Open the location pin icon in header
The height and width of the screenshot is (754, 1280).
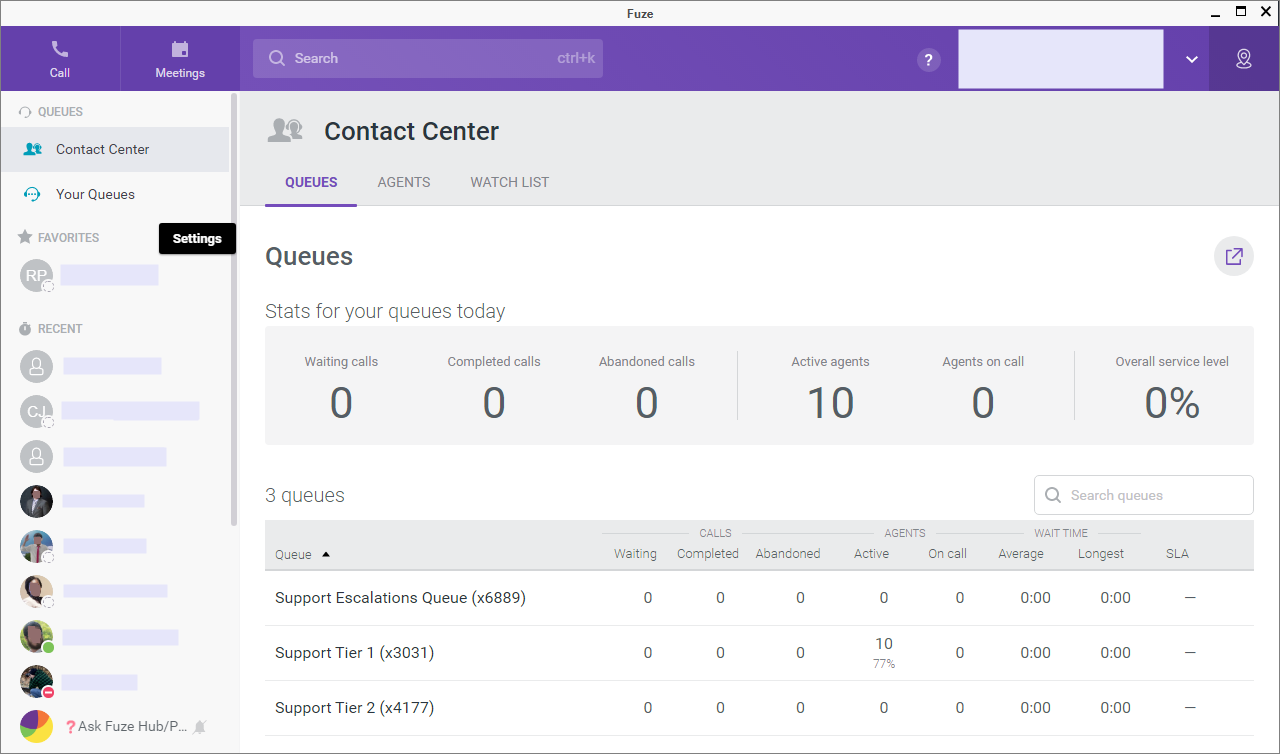click(1243, 59)
